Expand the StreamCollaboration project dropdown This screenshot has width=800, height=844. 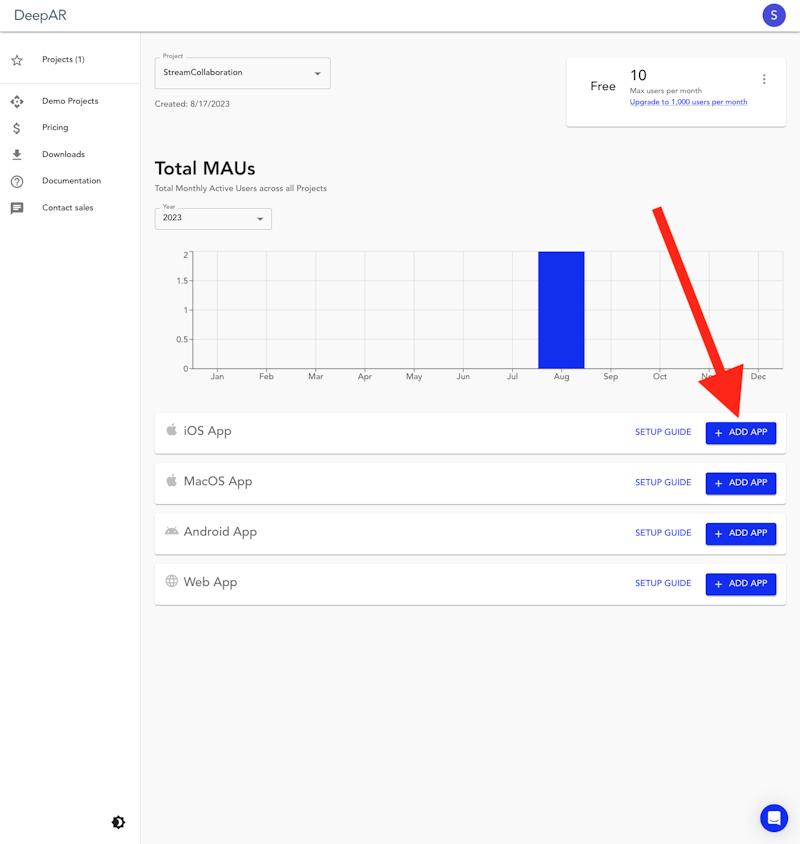click(x=243, y=73)
